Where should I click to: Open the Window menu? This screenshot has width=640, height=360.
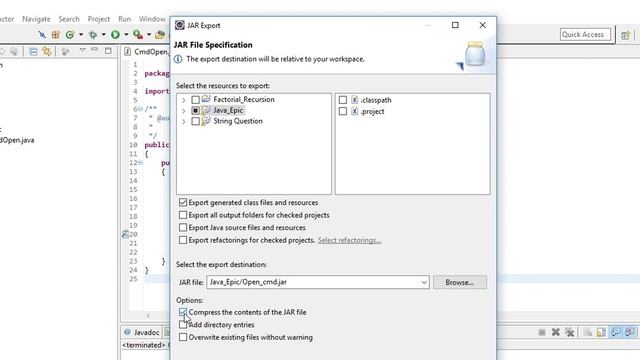pyautogui.click(x=152, y=19)
